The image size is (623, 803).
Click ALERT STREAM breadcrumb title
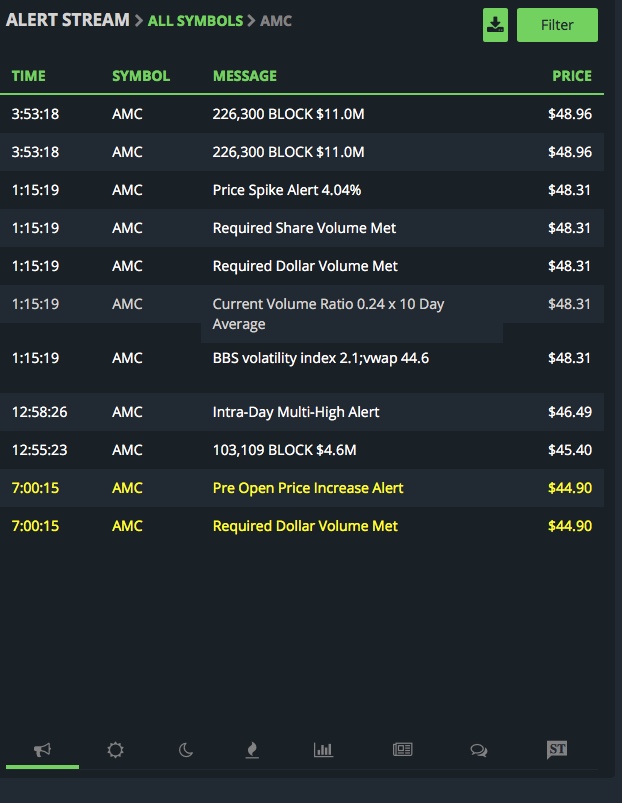[x=68, y=20]
